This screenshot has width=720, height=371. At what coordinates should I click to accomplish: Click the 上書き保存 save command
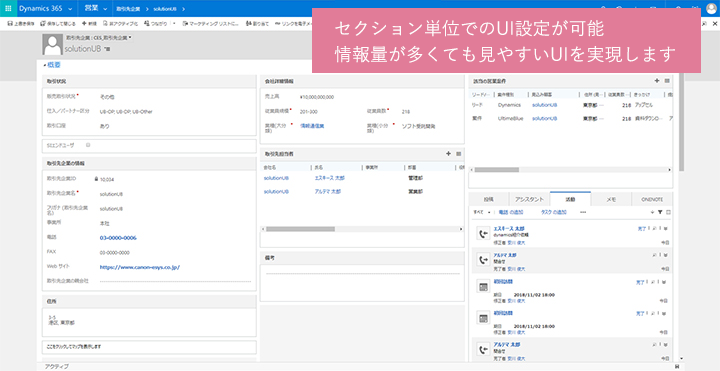coord(21,23)
